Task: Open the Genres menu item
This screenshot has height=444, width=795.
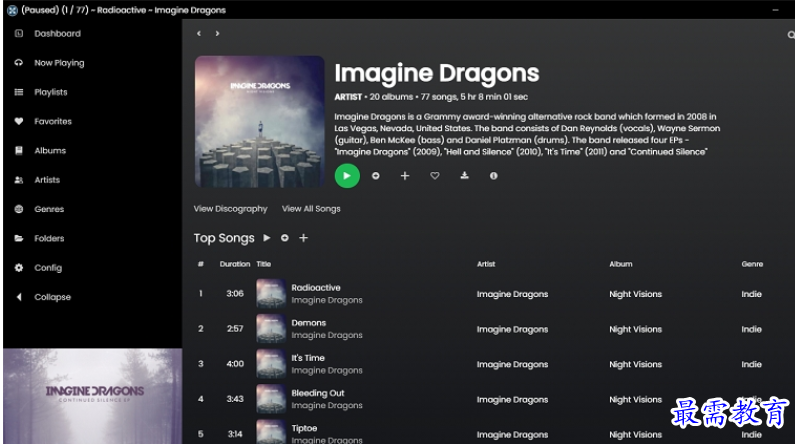Action: (x=49, y=209)
